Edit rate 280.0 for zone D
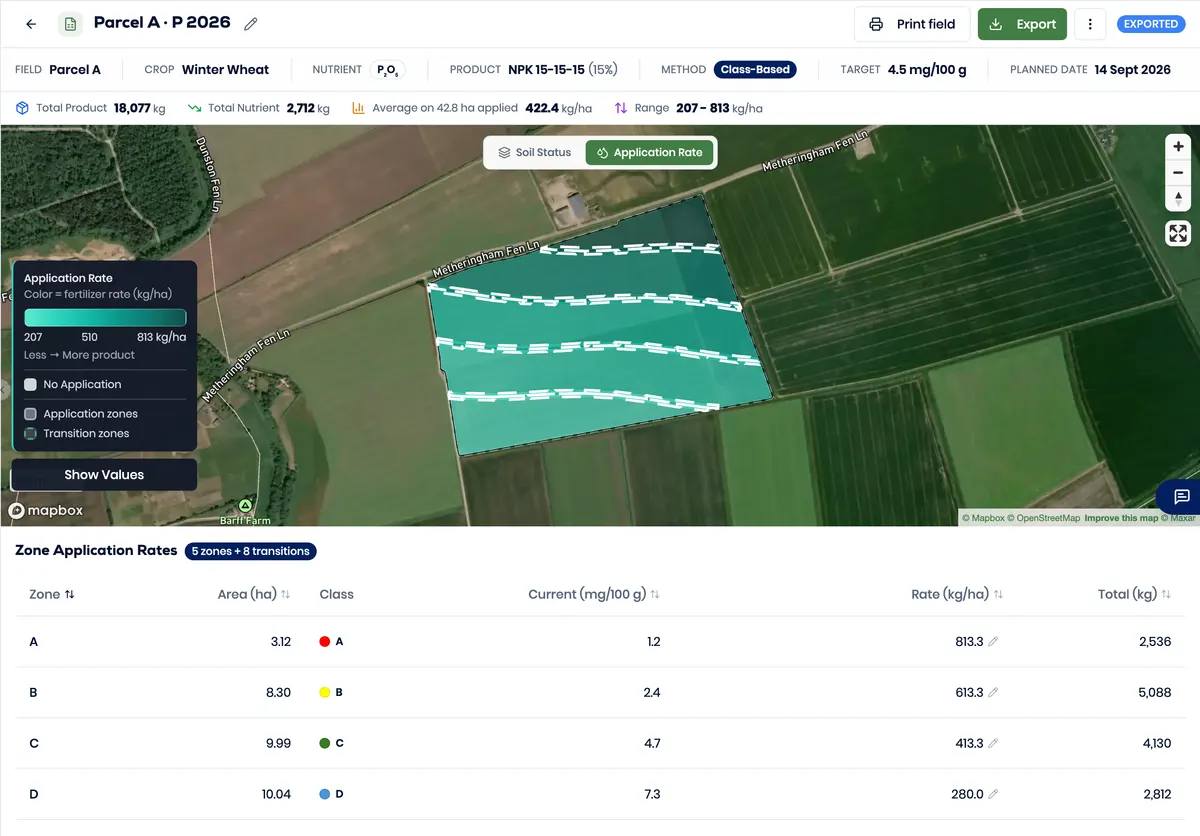 (x=993, y=794)
